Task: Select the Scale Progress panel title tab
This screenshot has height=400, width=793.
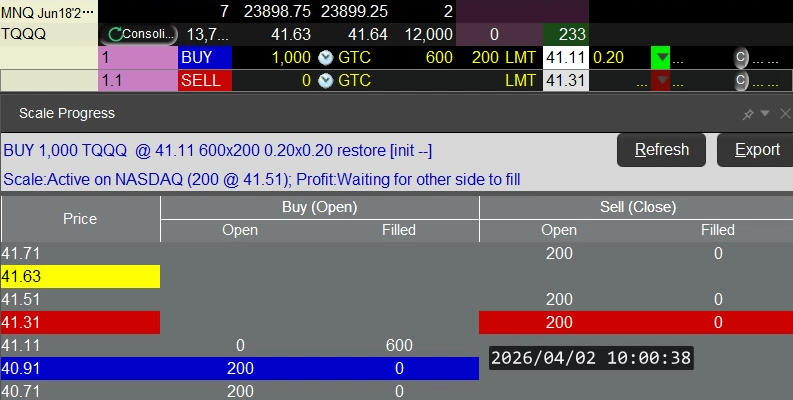Action: pos(58,113)
